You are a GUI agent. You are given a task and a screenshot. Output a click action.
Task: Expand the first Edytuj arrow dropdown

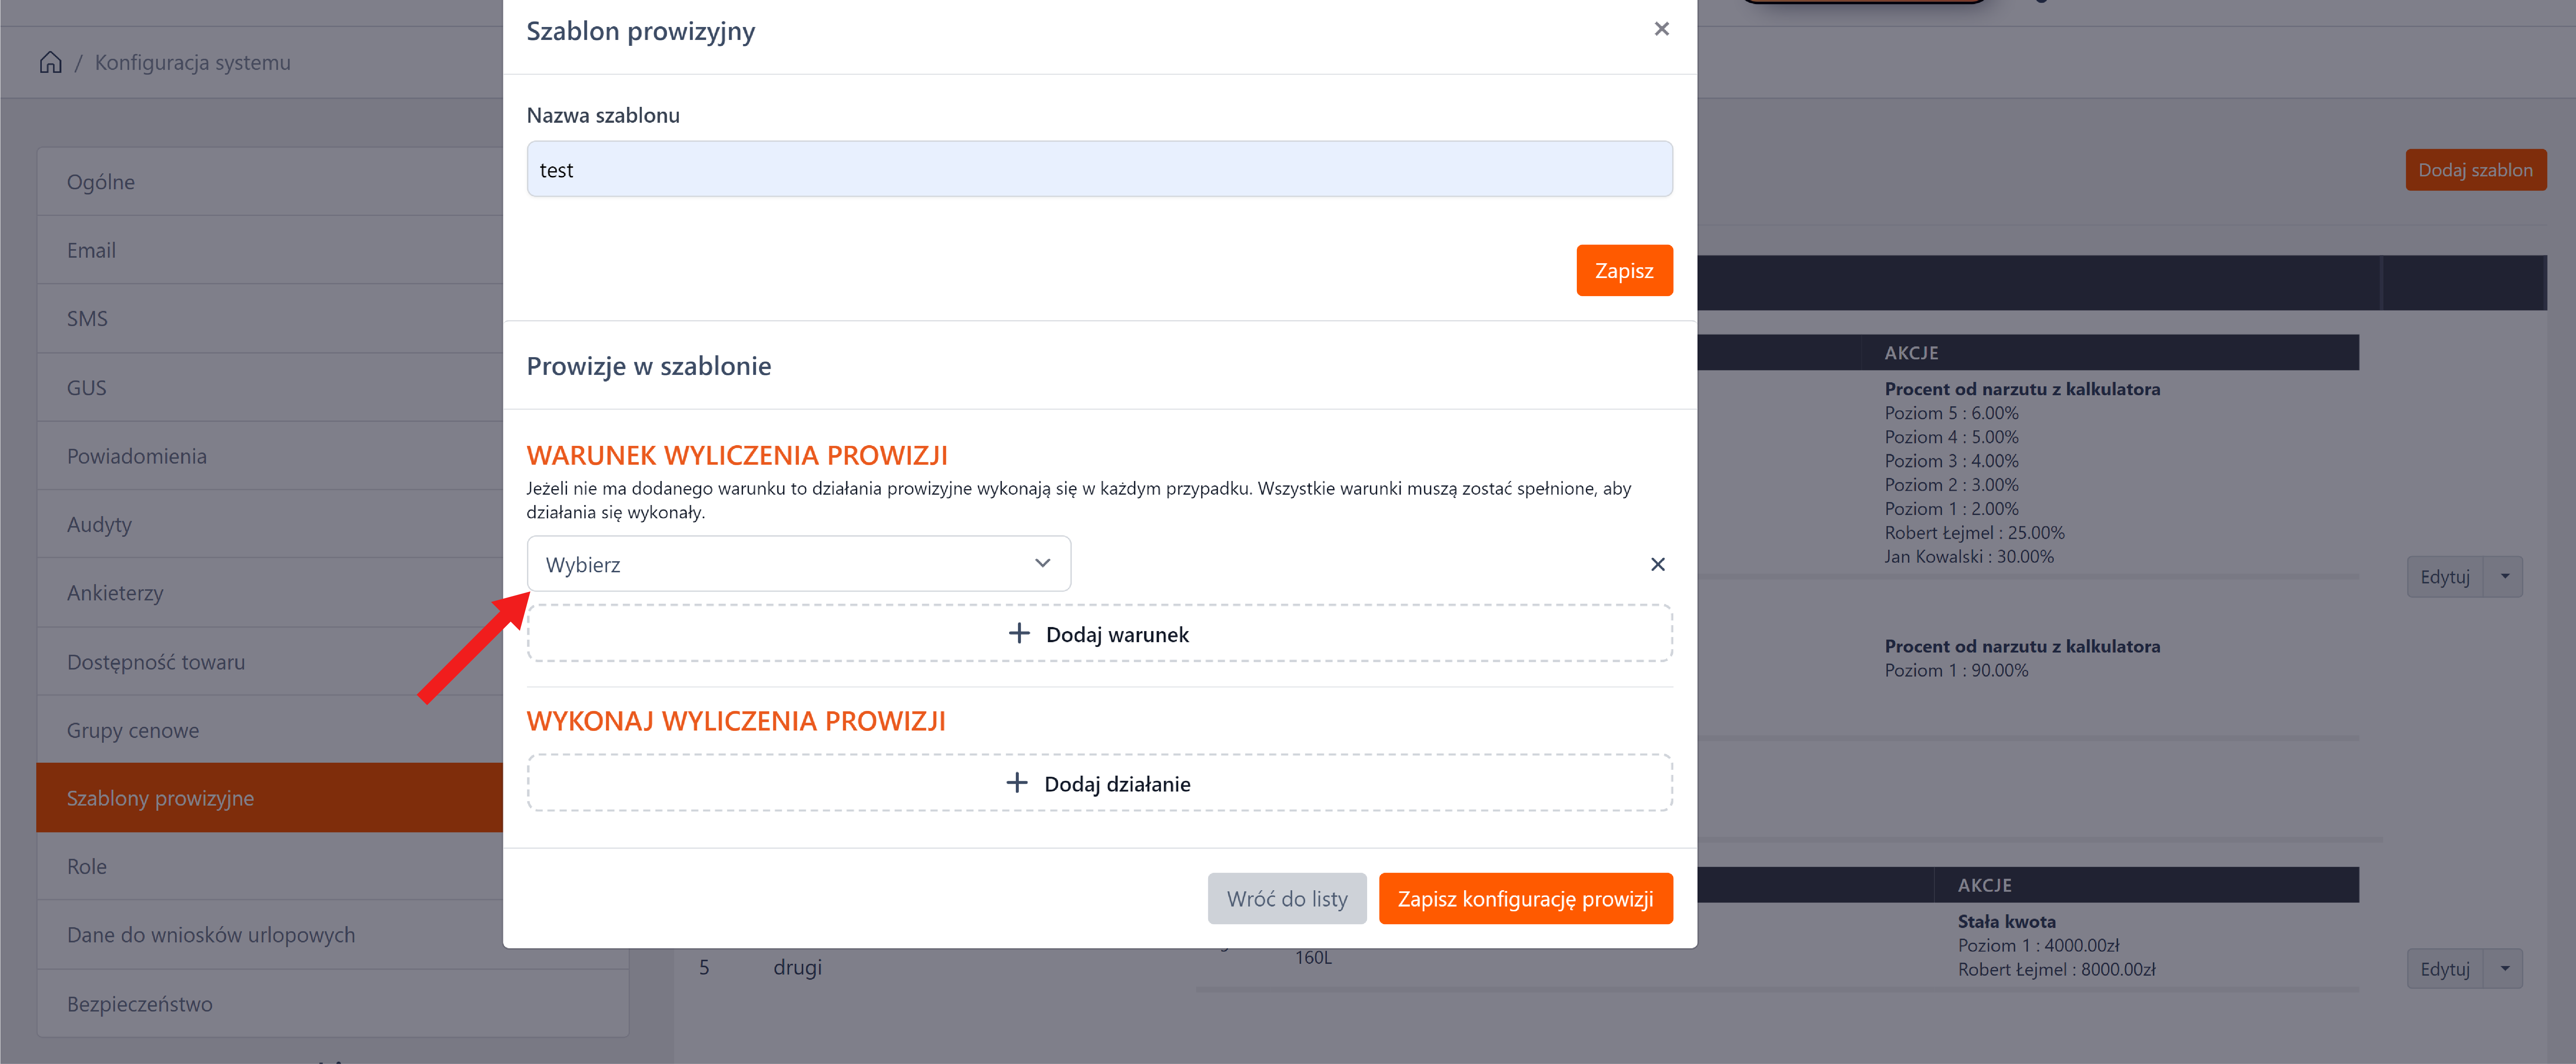(x=2504, y=576)
